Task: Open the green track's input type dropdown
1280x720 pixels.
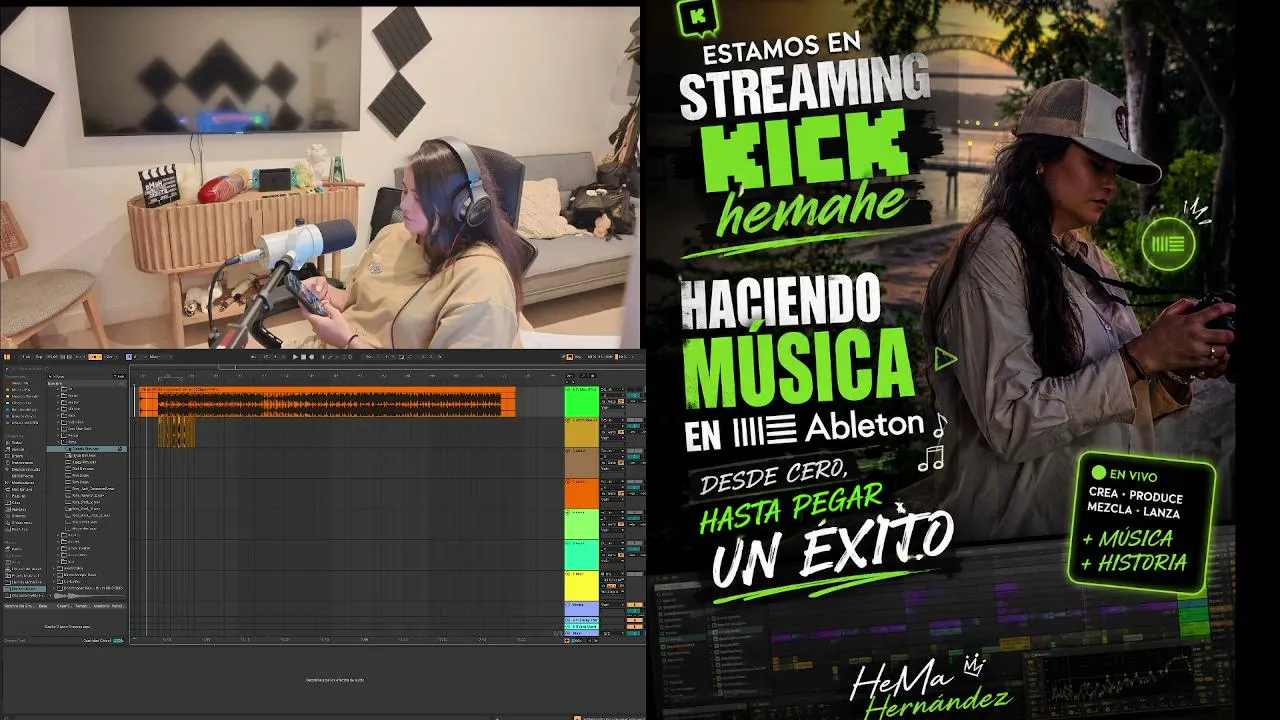Action: coord(612,390)
